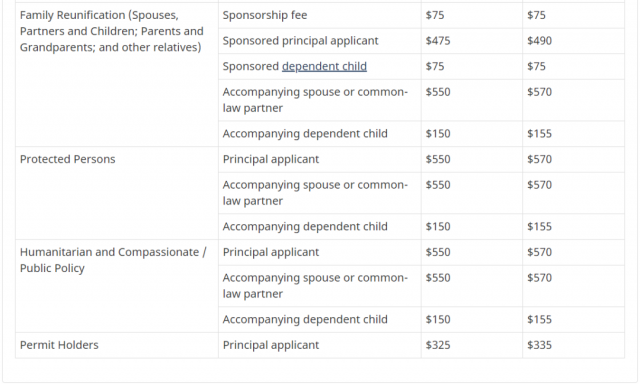Screen dimensions: 640x385
Task: Click the $335 permit holder fee
Action: (539, 345)
